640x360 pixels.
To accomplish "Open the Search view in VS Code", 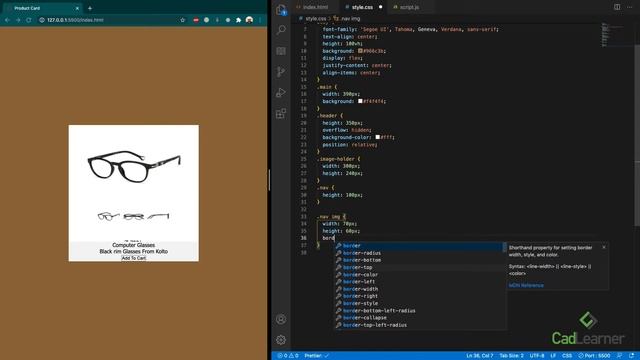I will [281, 30].
